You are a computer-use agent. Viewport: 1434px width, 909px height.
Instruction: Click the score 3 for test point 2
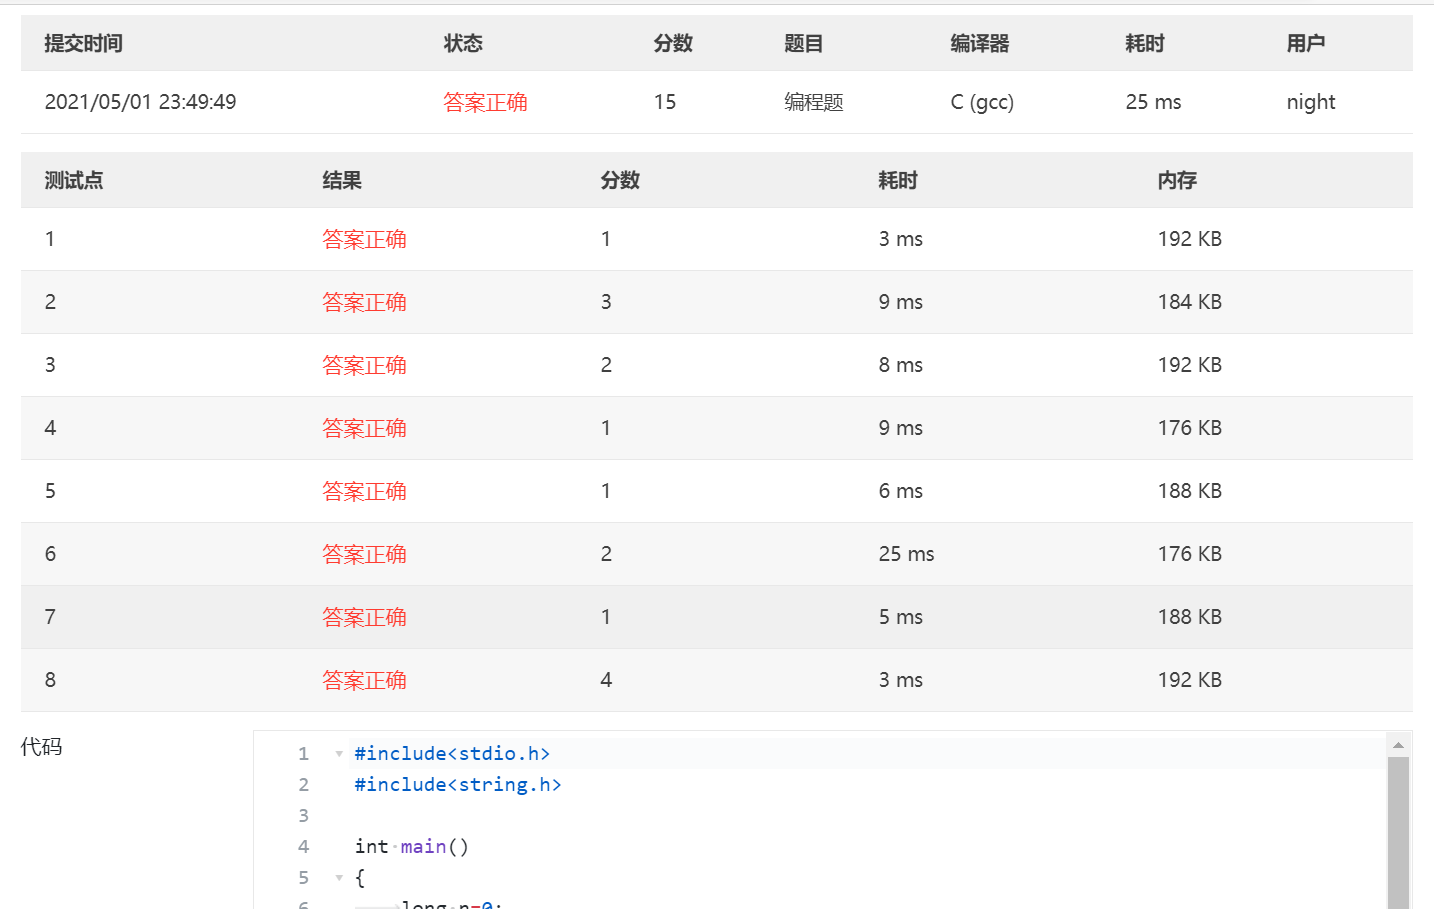[606, 302]
